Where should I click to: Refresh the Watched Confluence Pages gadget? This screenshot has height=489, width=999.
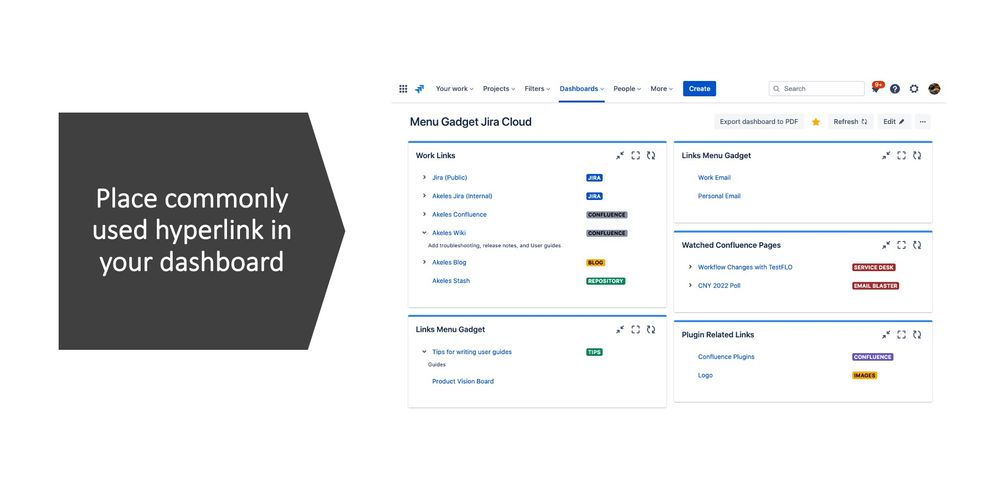point(916,245)
